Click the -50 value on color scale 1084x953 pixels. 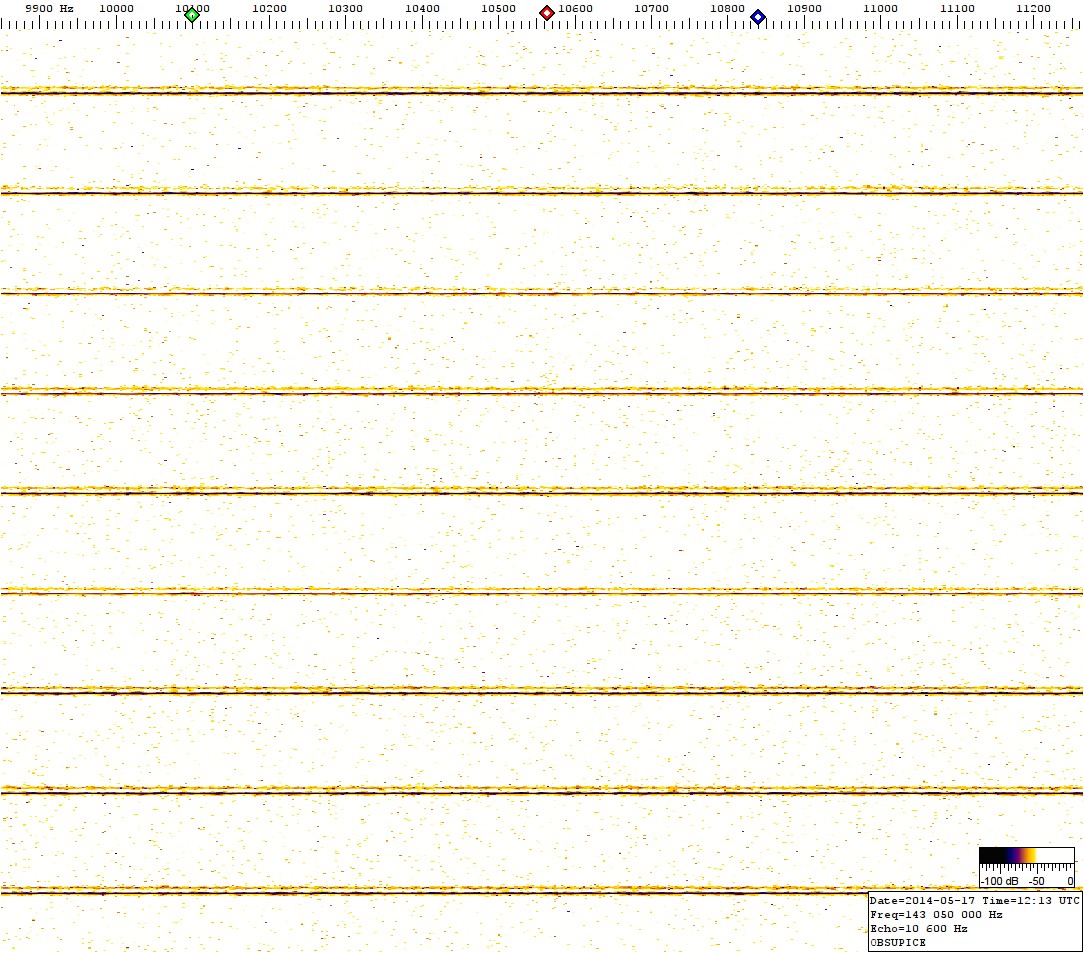1037,881
